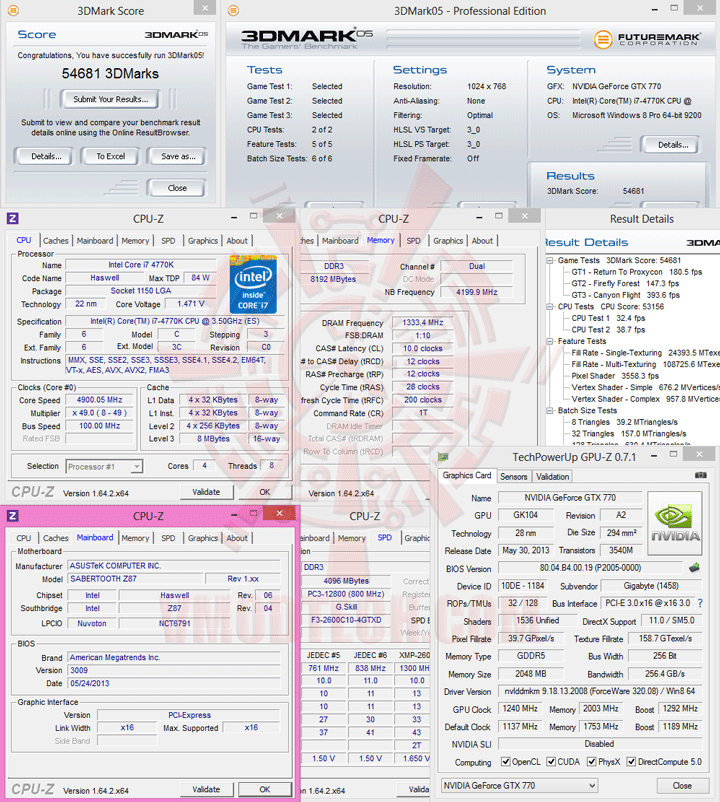The image size is (720, 802).
Task: Click Vertex Shader - Simple result row
Action: pyautogui.click(x=645, y=388)
